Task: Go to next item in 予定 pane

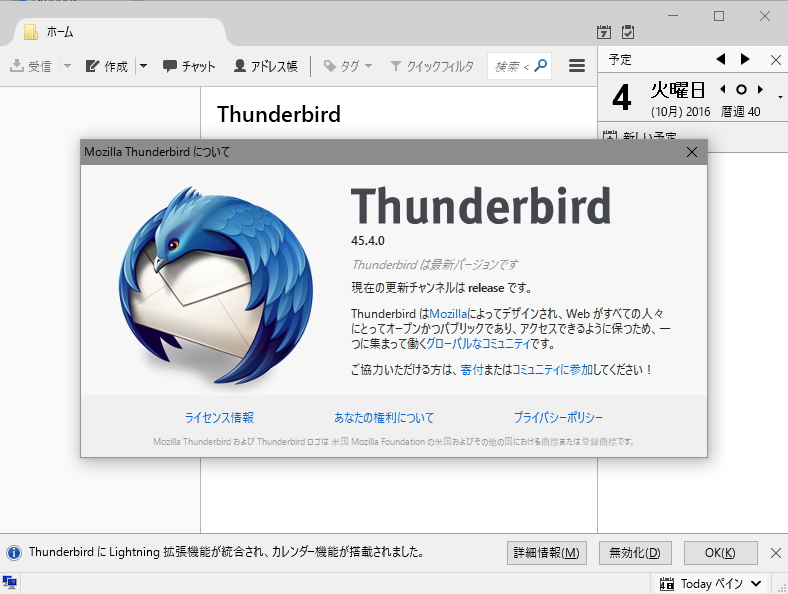Action: tap(745, 59)
